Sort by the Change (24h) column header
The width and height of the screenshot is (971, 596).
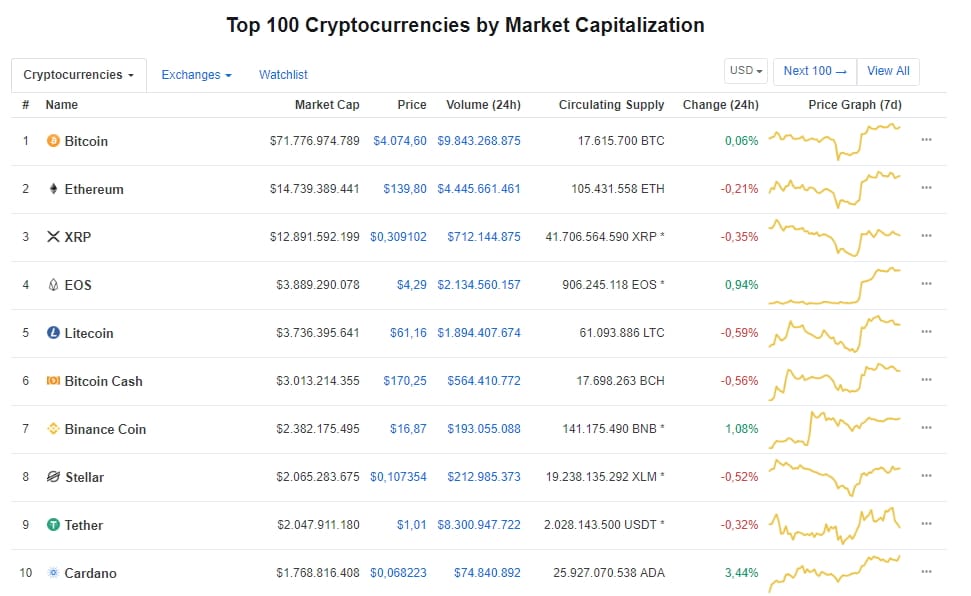point(720,105)
